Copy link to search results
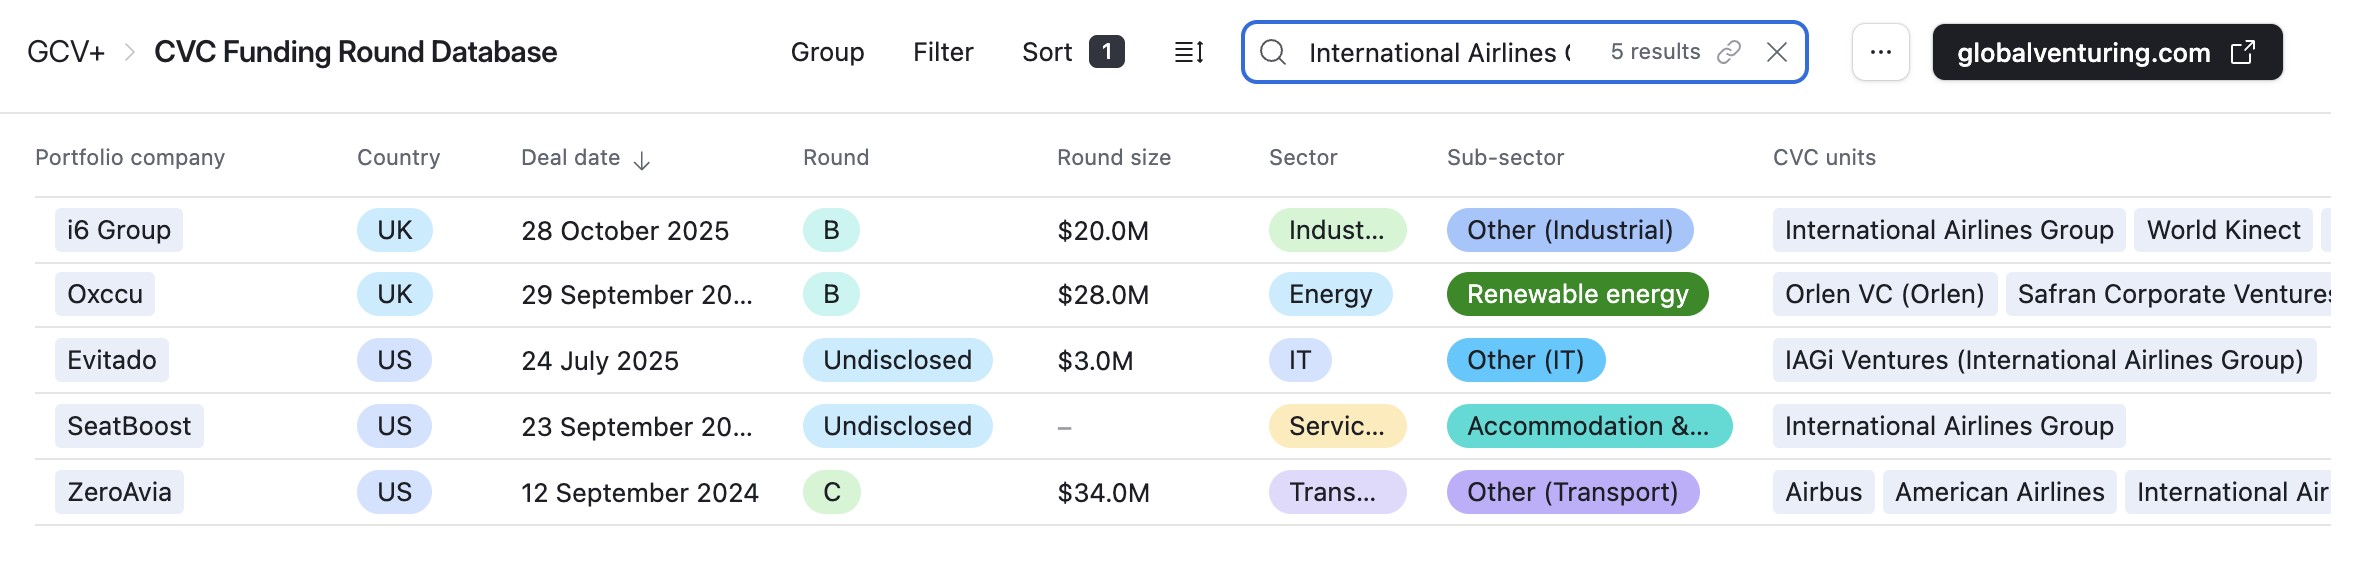 1729,52
